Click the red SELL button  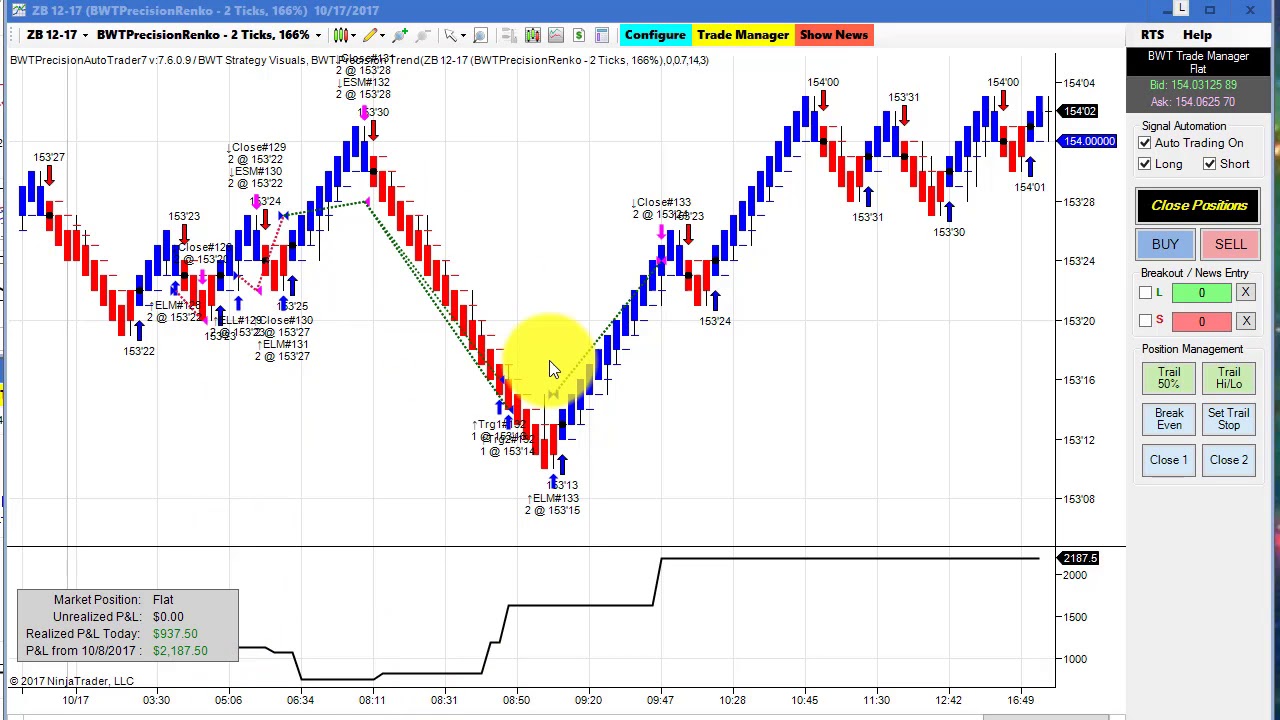pyautogui.click(x=1231, y=244)
